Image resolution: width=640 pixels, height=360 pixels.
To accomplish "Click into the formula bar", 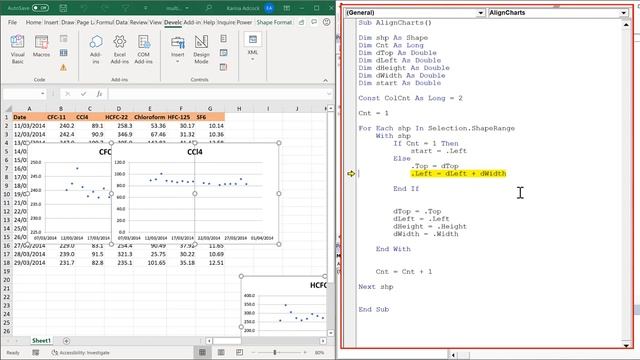I will [216, 94].
